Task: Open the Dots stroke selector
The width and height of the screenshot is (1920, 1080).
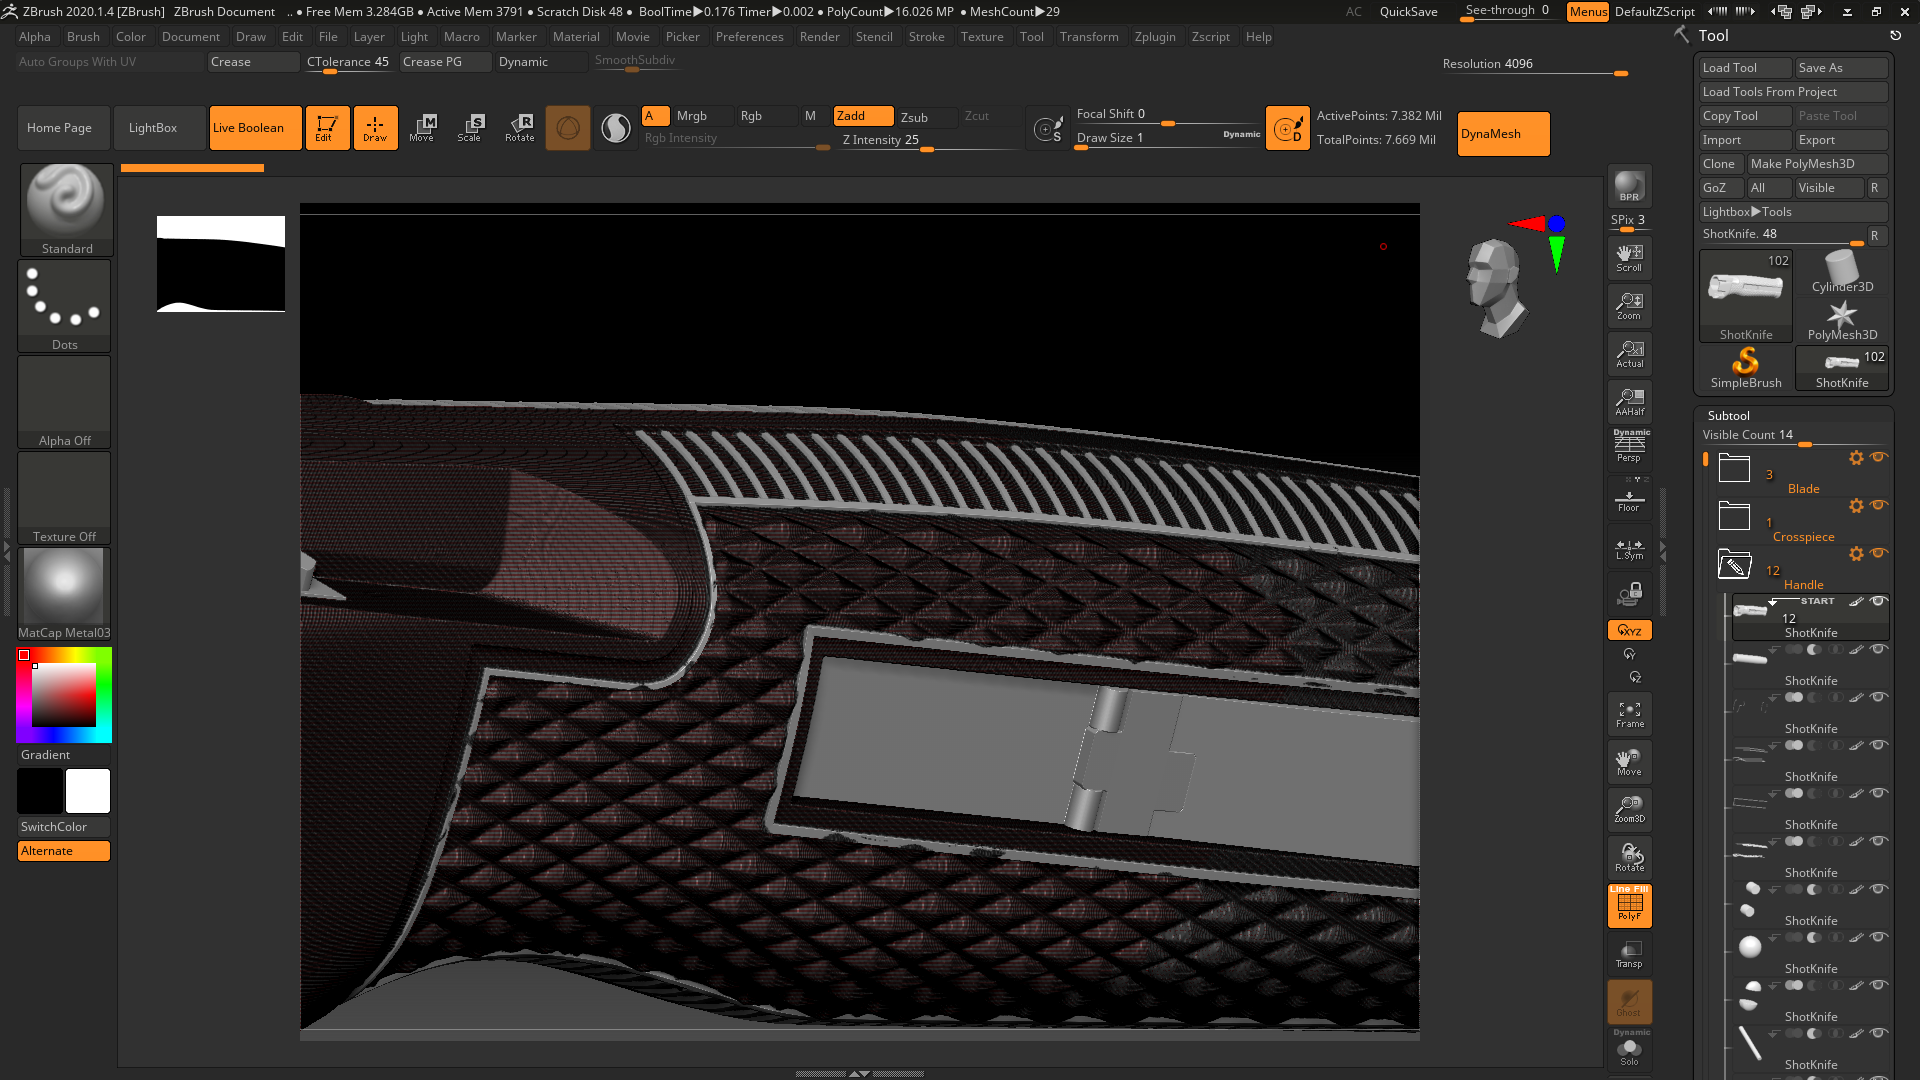Action: [64, 300]
